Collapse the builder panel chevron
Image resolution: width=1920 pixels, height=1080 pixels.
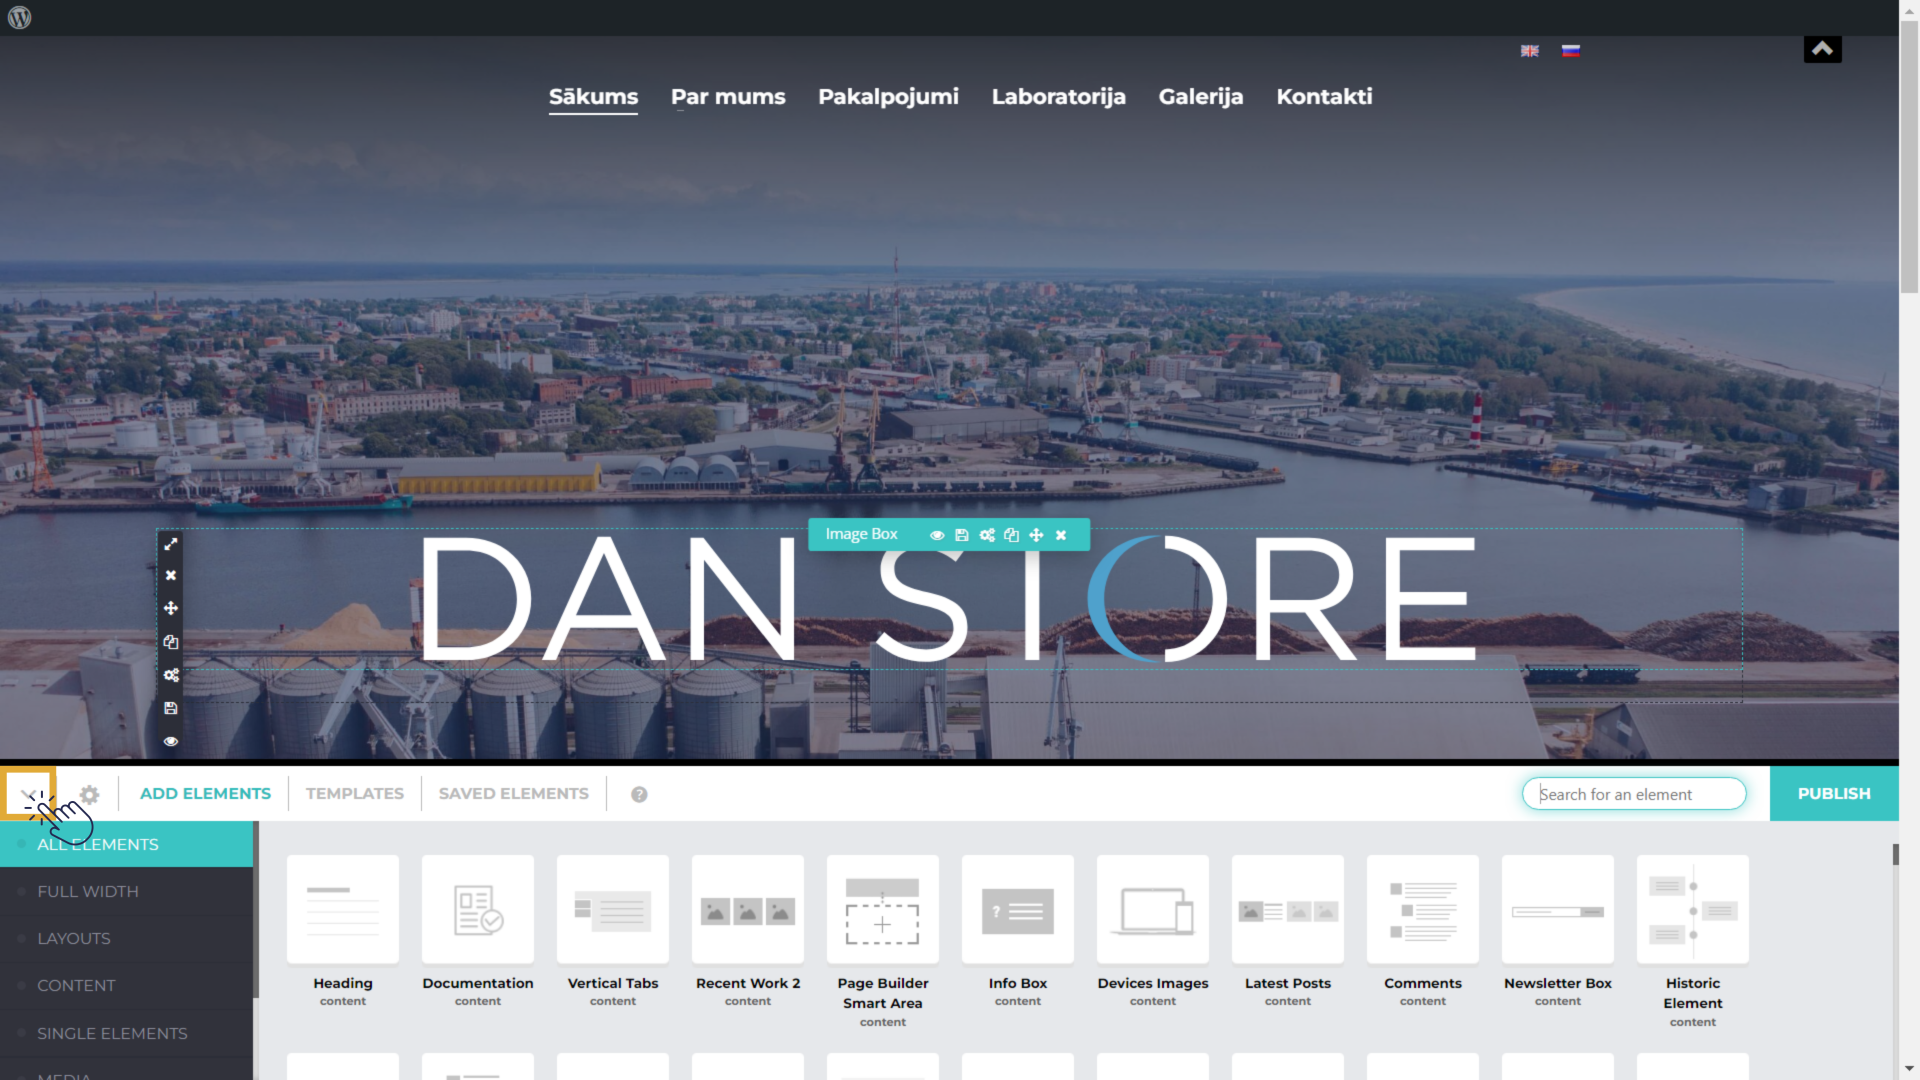click(x=28, y=794)
